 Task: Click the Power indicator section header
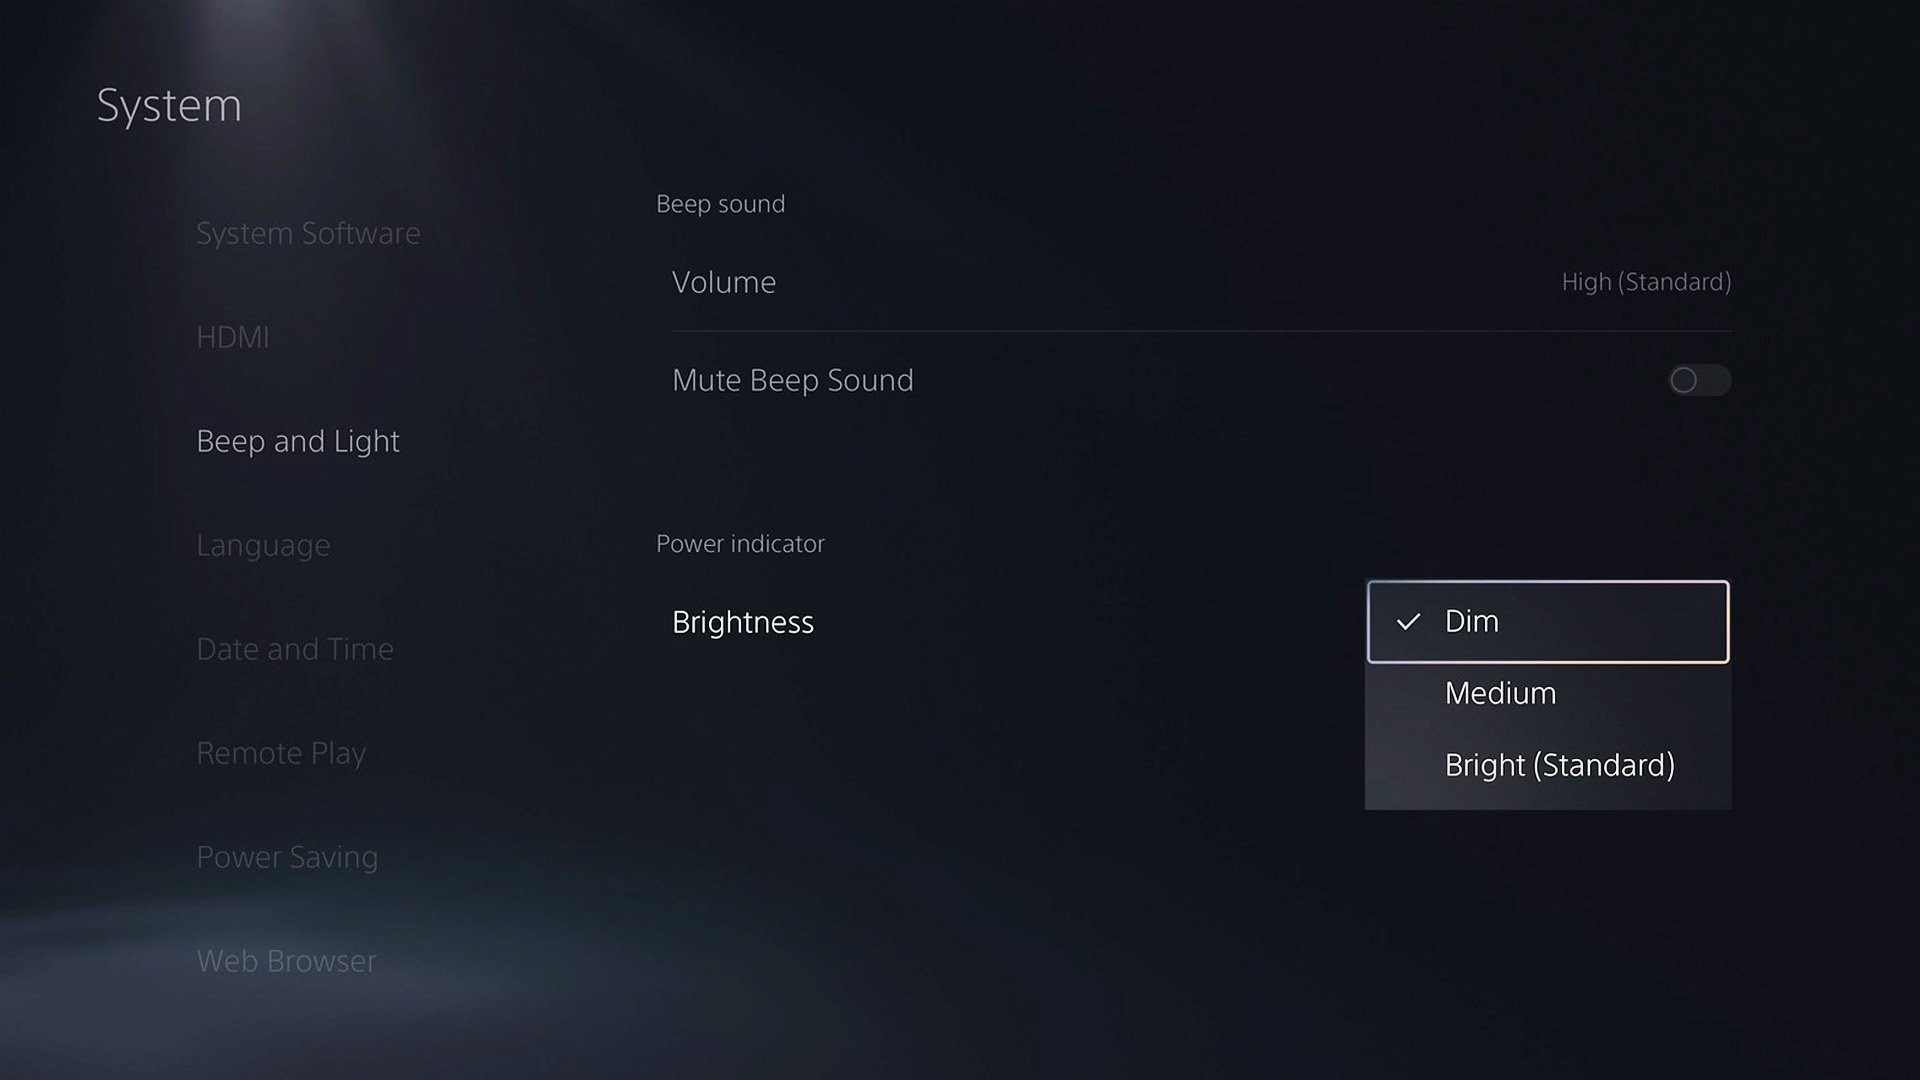[x=741, y=542]
